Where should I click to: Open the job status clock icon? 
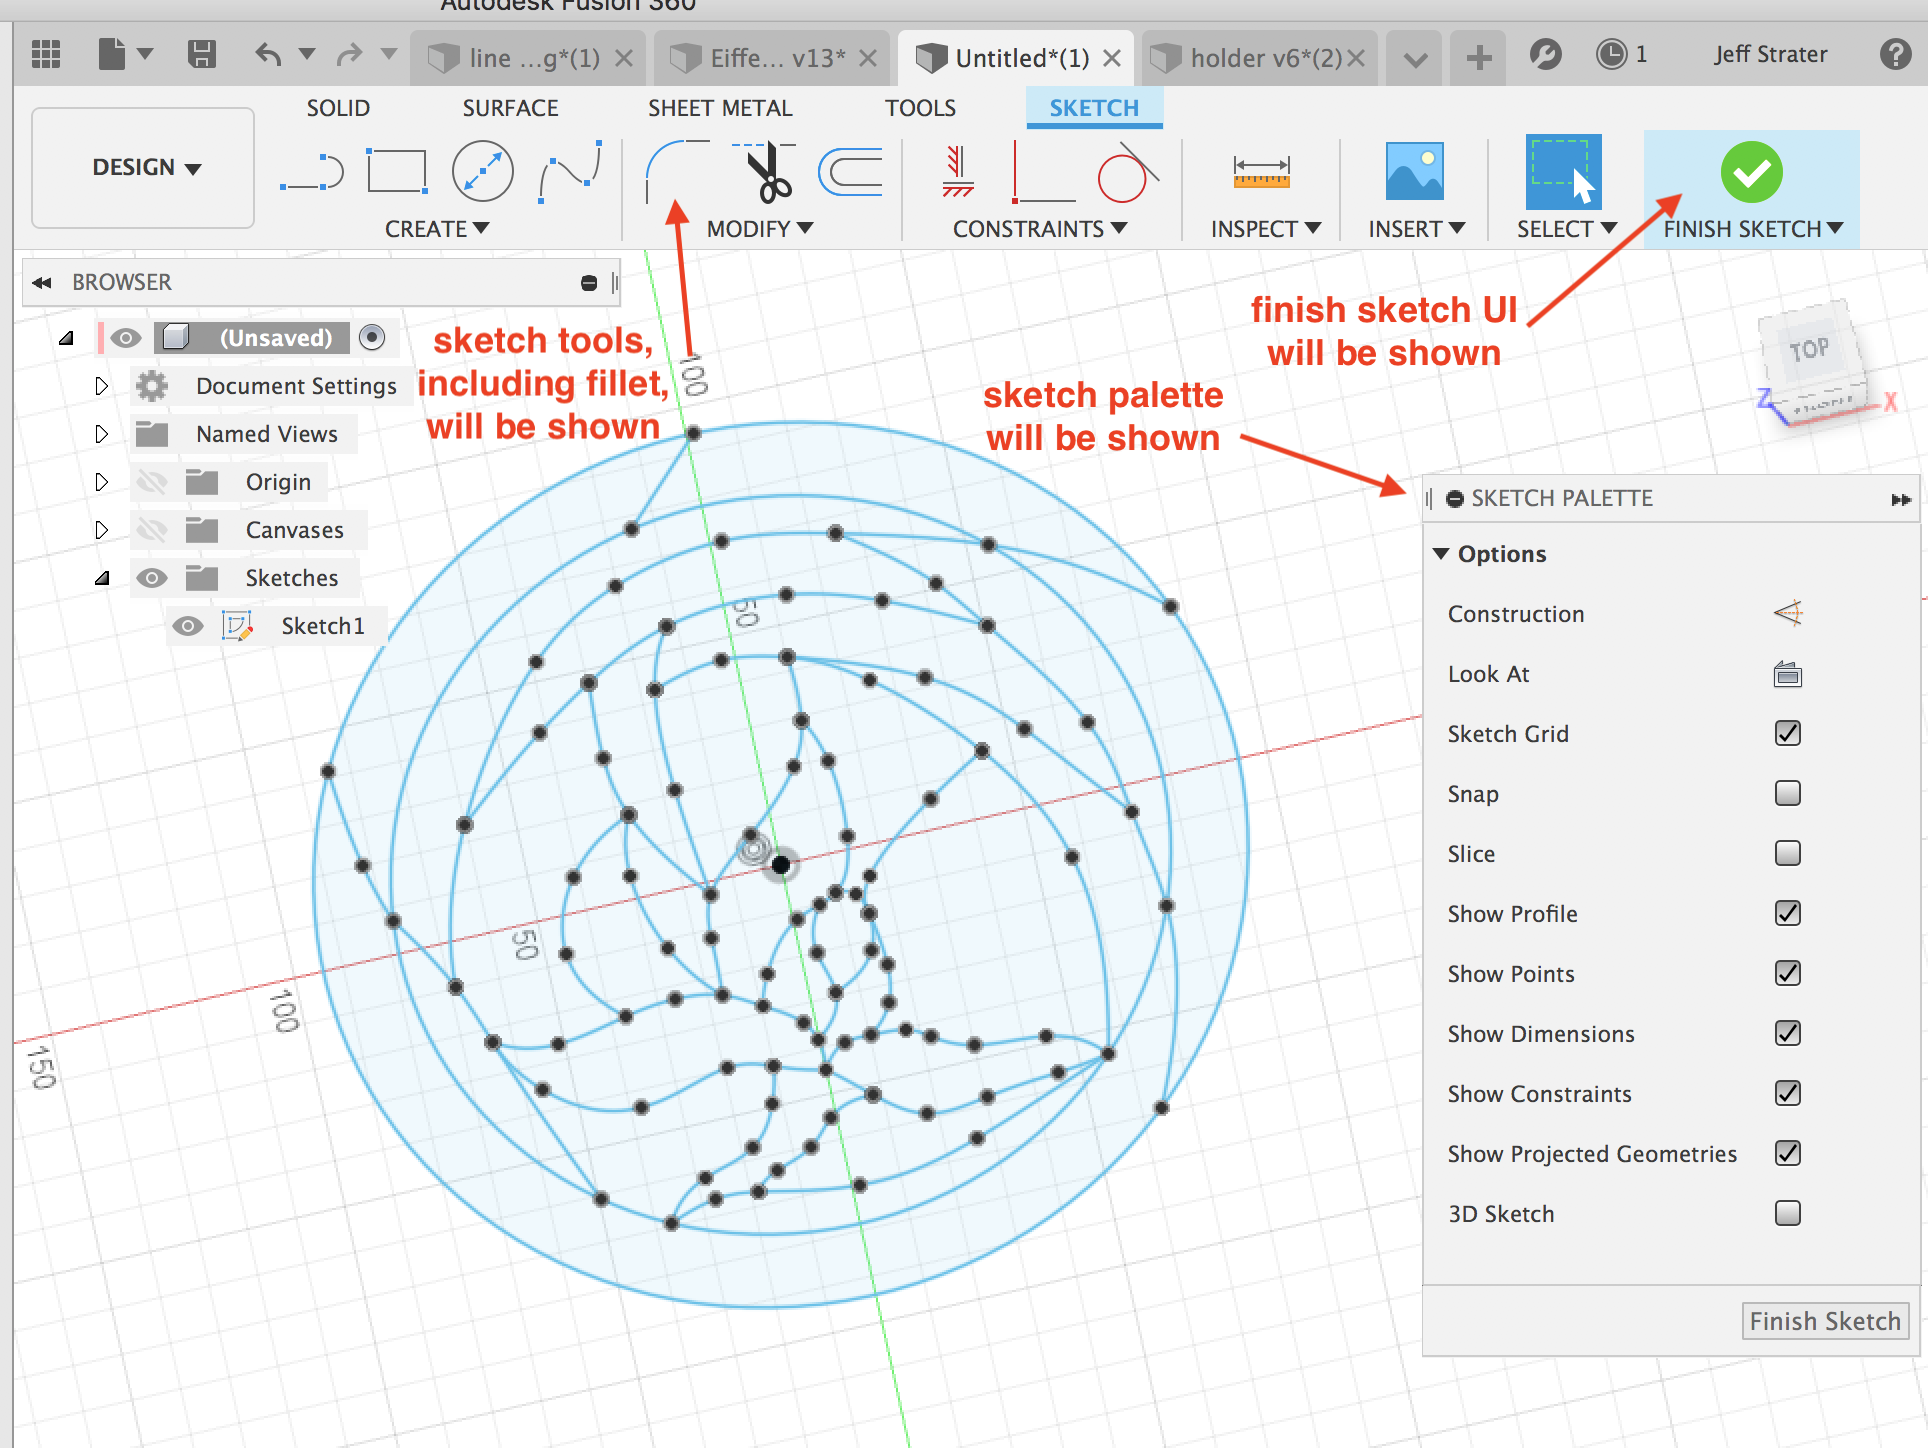[1611, 54]
